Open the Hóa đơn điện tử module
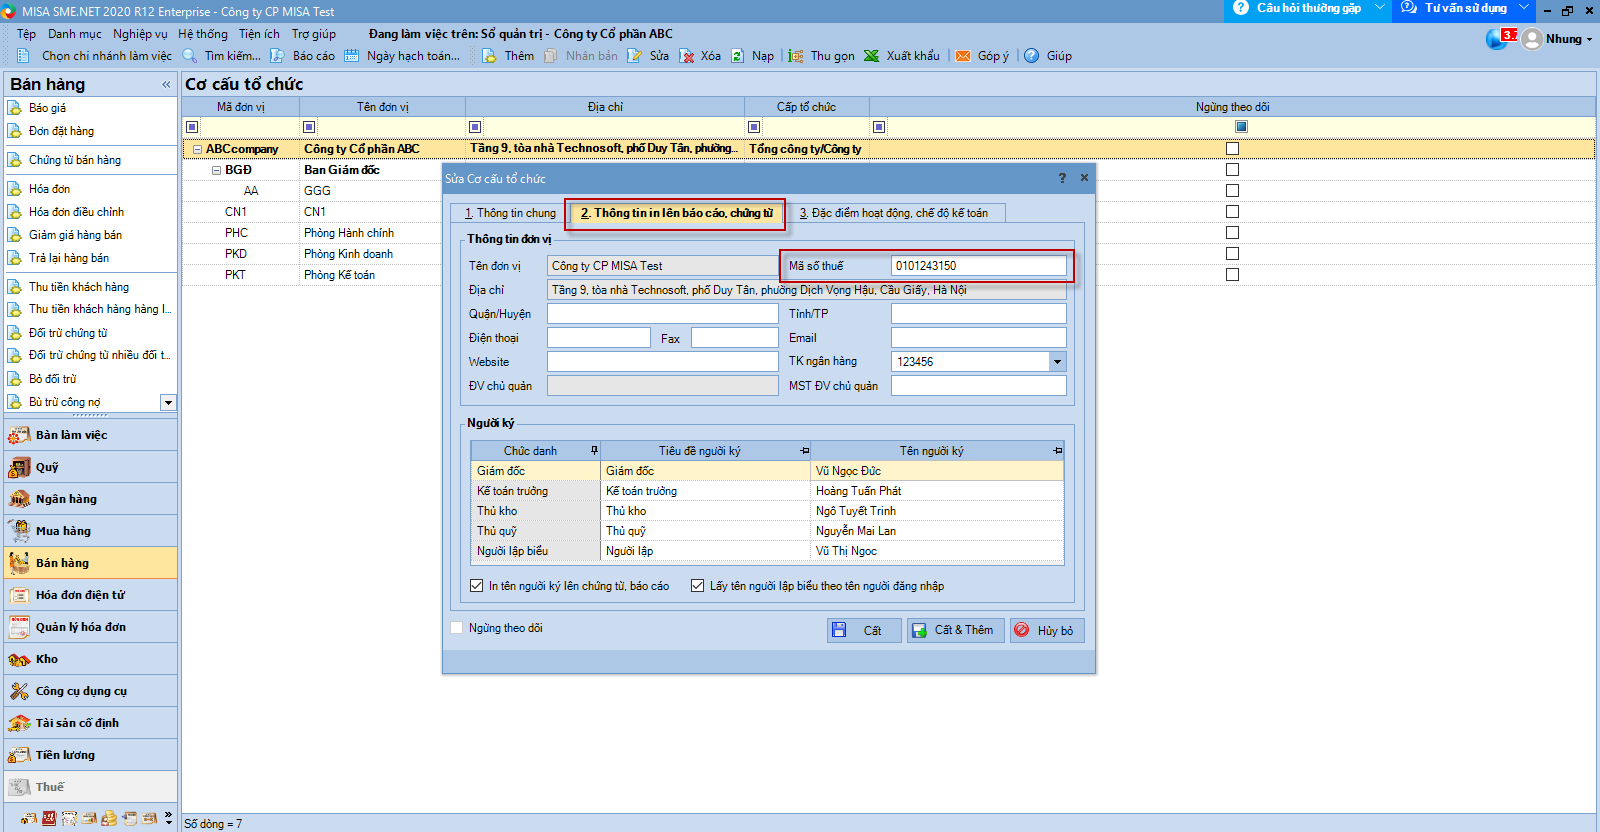1600x832 pixels. (x=90, y=595)
